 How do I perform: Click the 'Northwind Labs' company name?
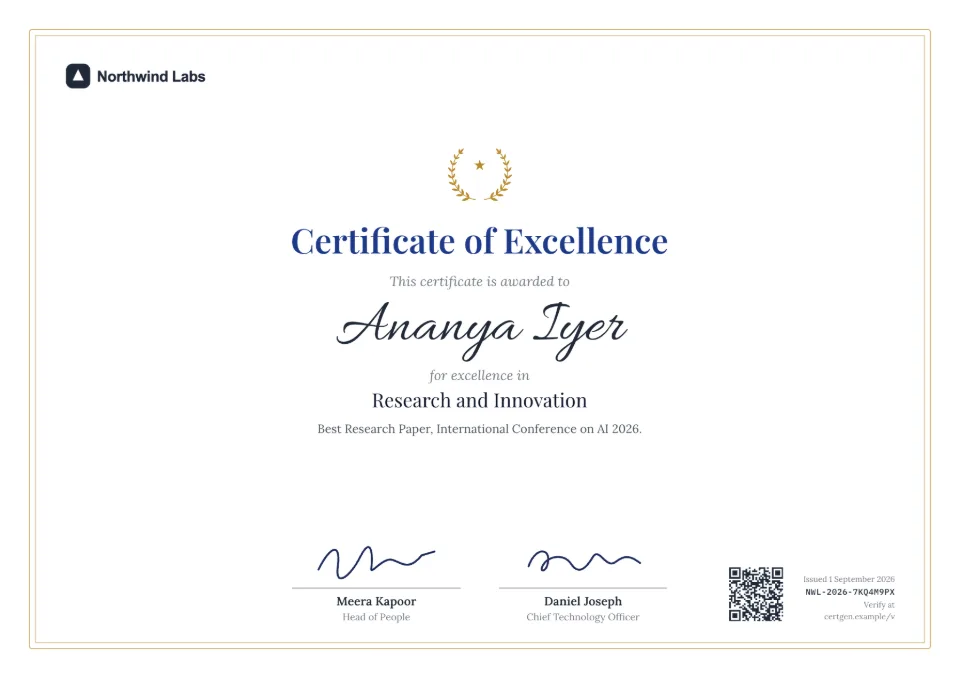[x=151, y=77]
